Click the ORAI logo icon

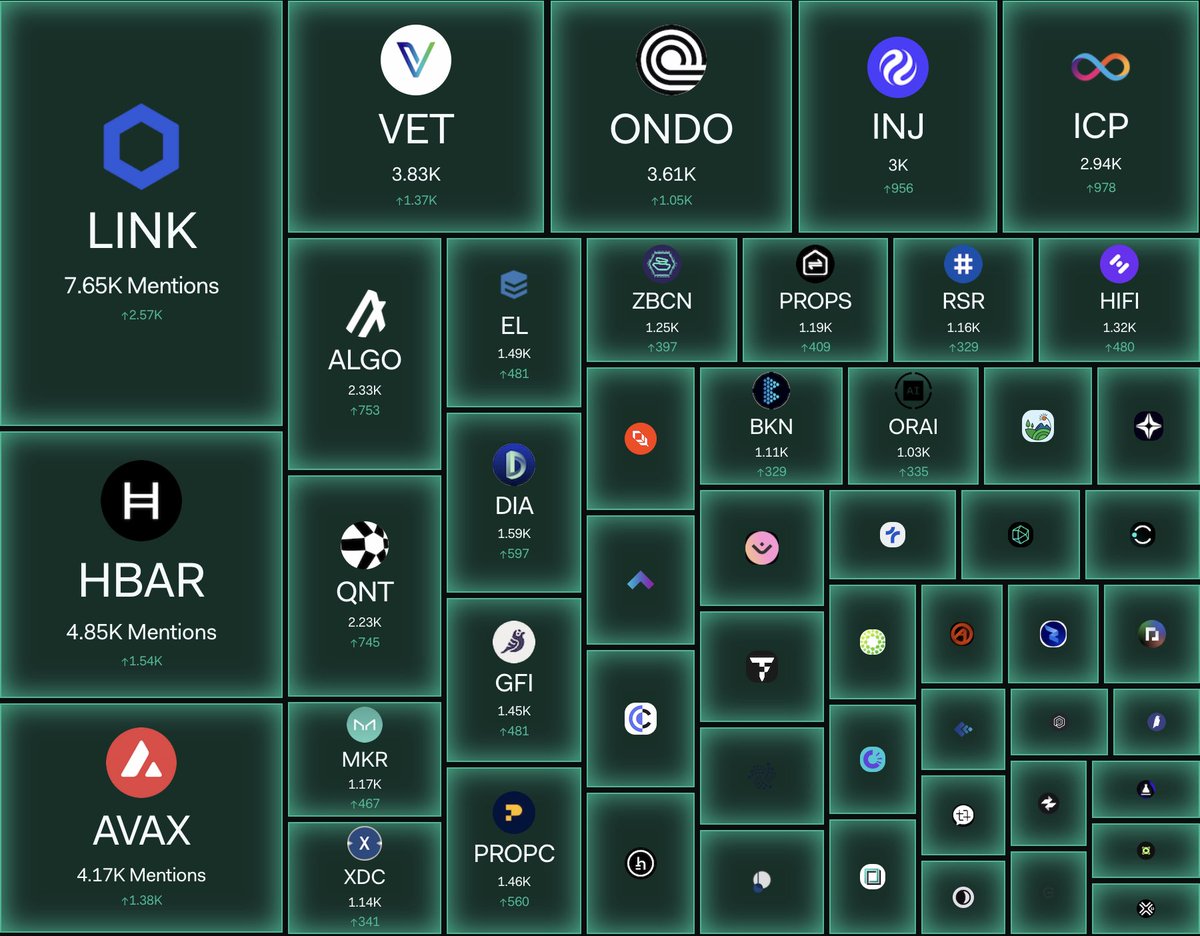pyautogui.click(x=913, y=392)
